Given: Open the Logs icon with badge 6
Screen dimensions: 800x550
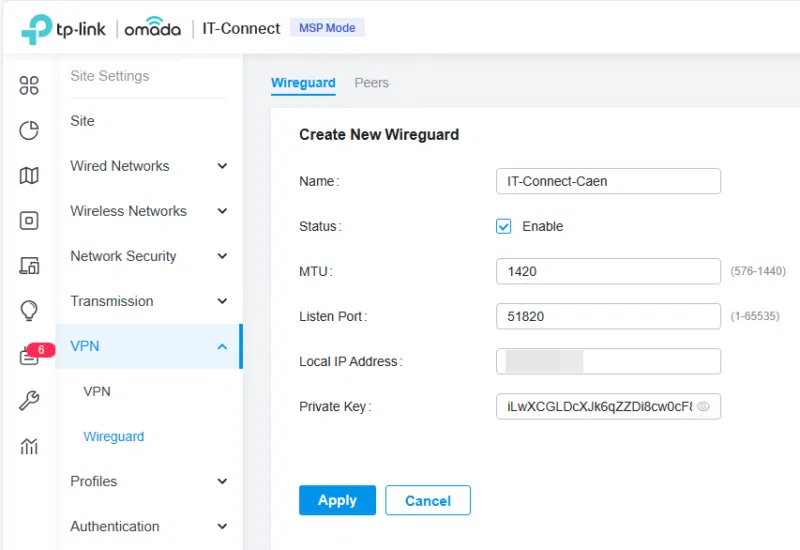Looking at the screenshot, I should [29, 356].
